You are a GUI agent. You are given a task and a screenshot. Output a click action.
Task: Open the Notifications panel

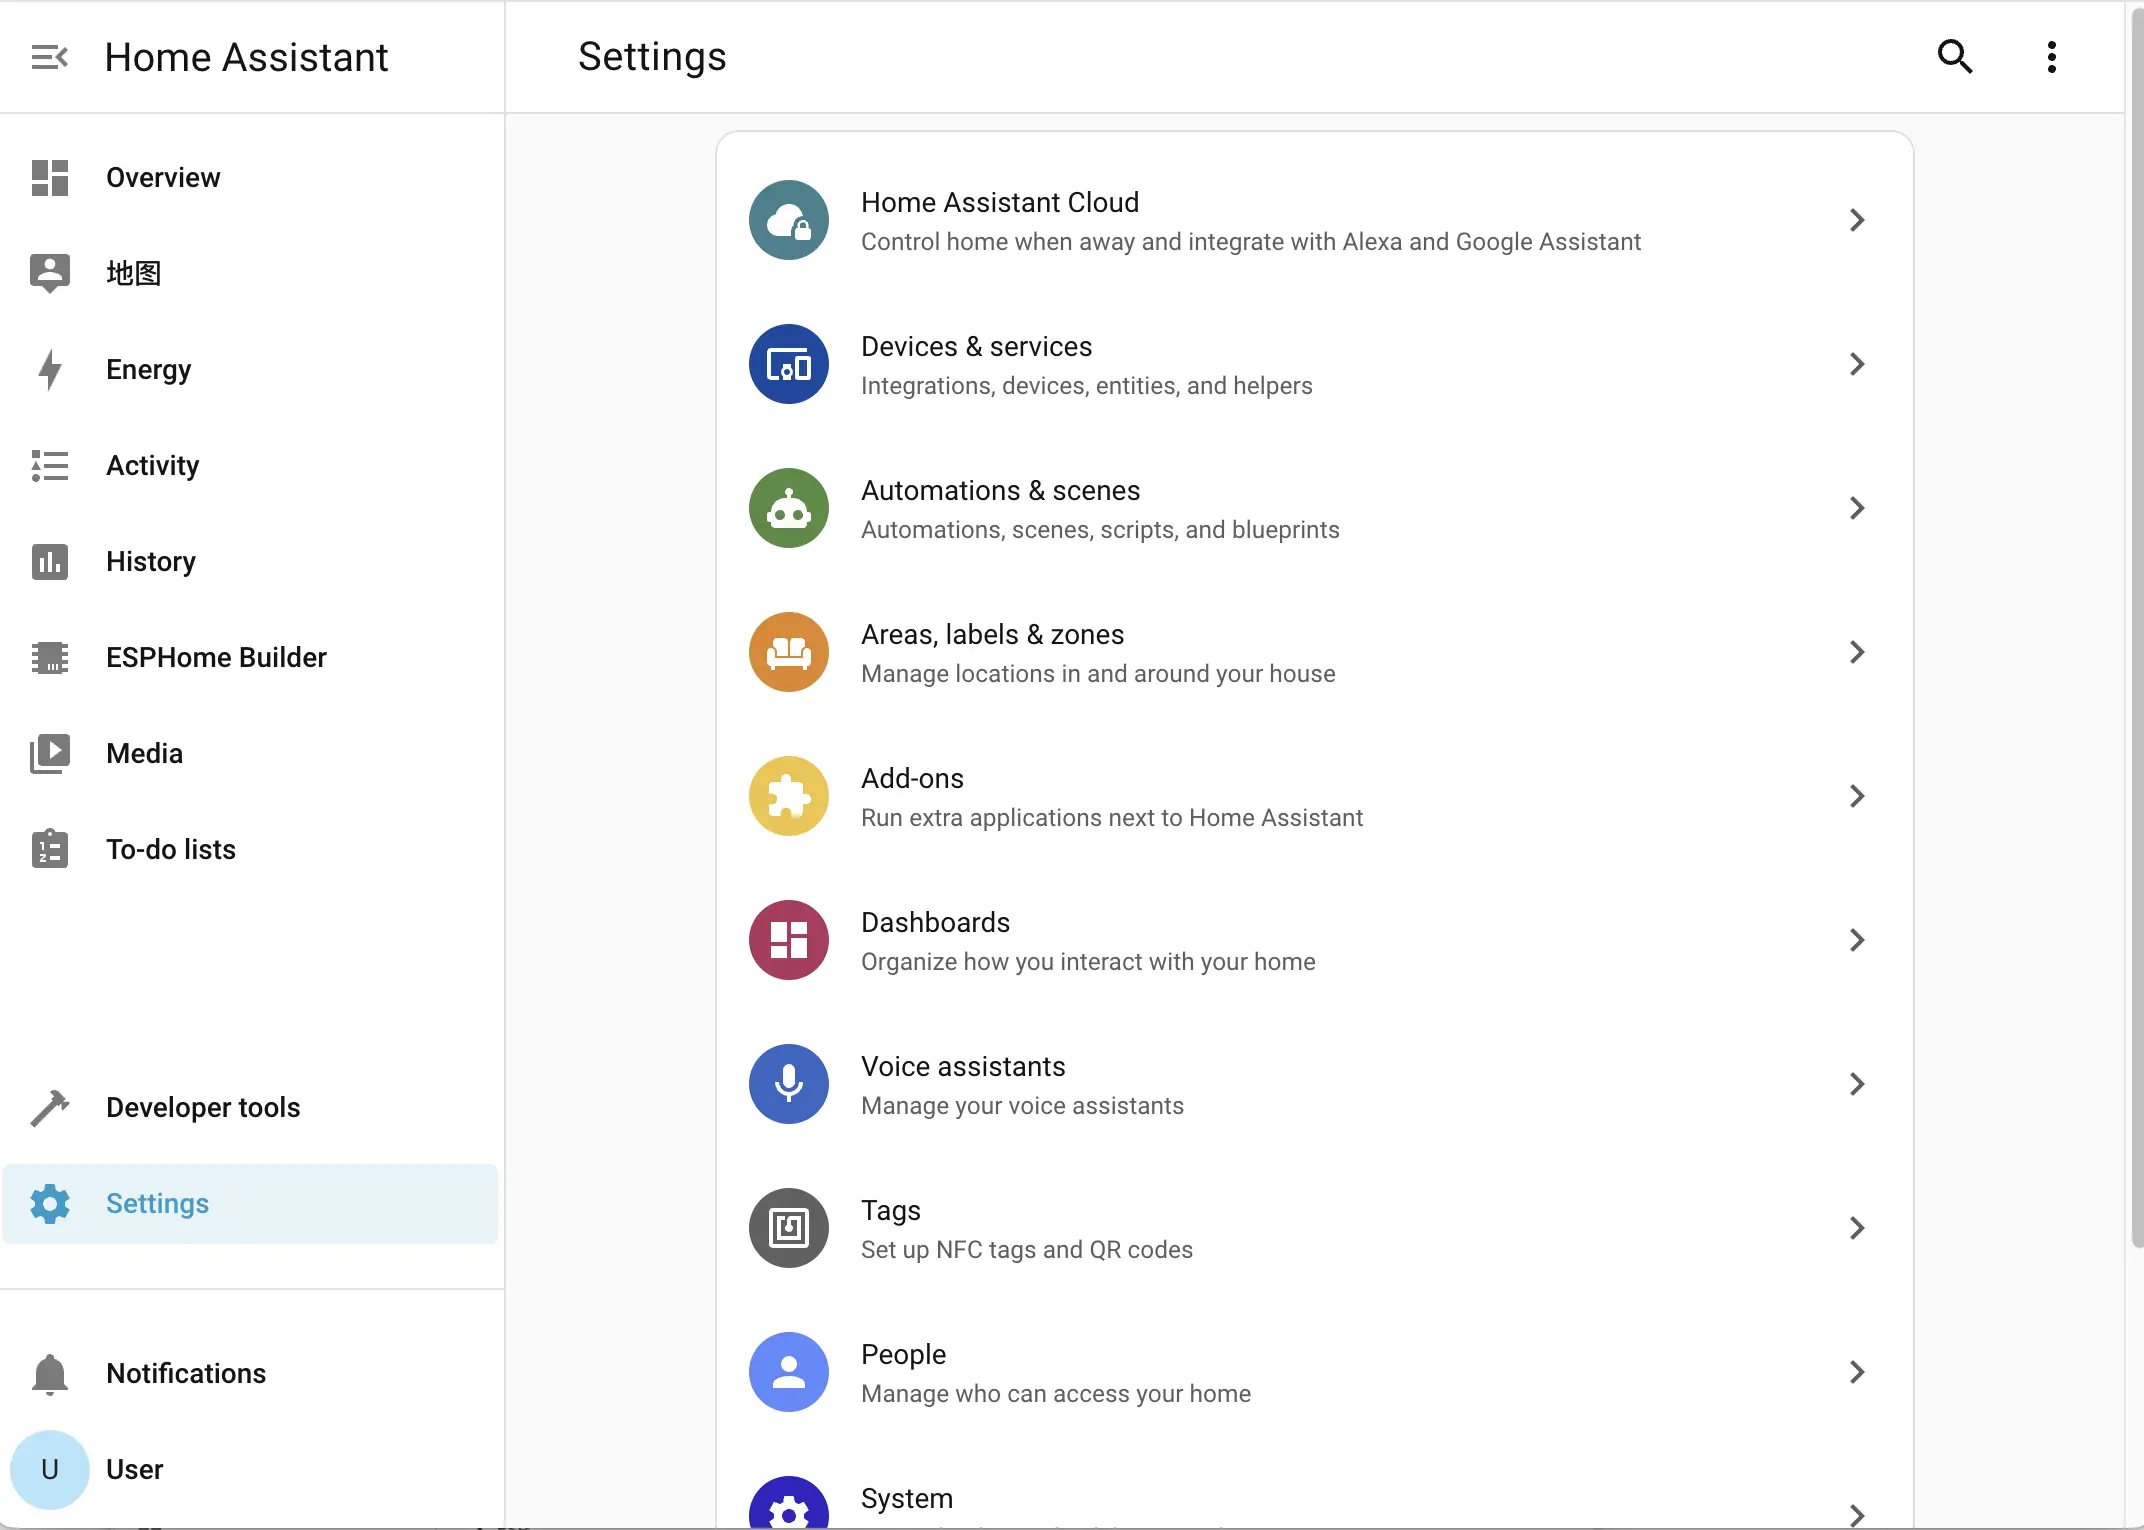pos(186,1374)
